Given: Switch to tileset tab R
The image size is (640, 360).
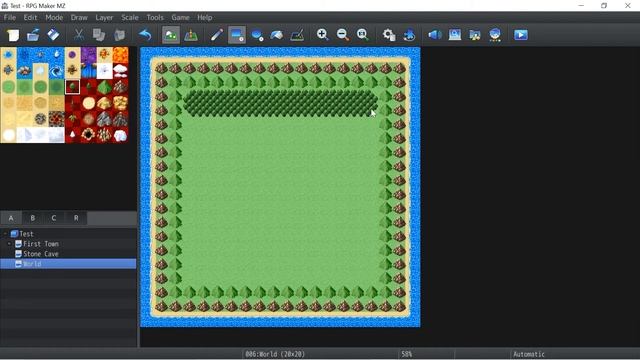Looking at the screenshot, I should [76, 218].
